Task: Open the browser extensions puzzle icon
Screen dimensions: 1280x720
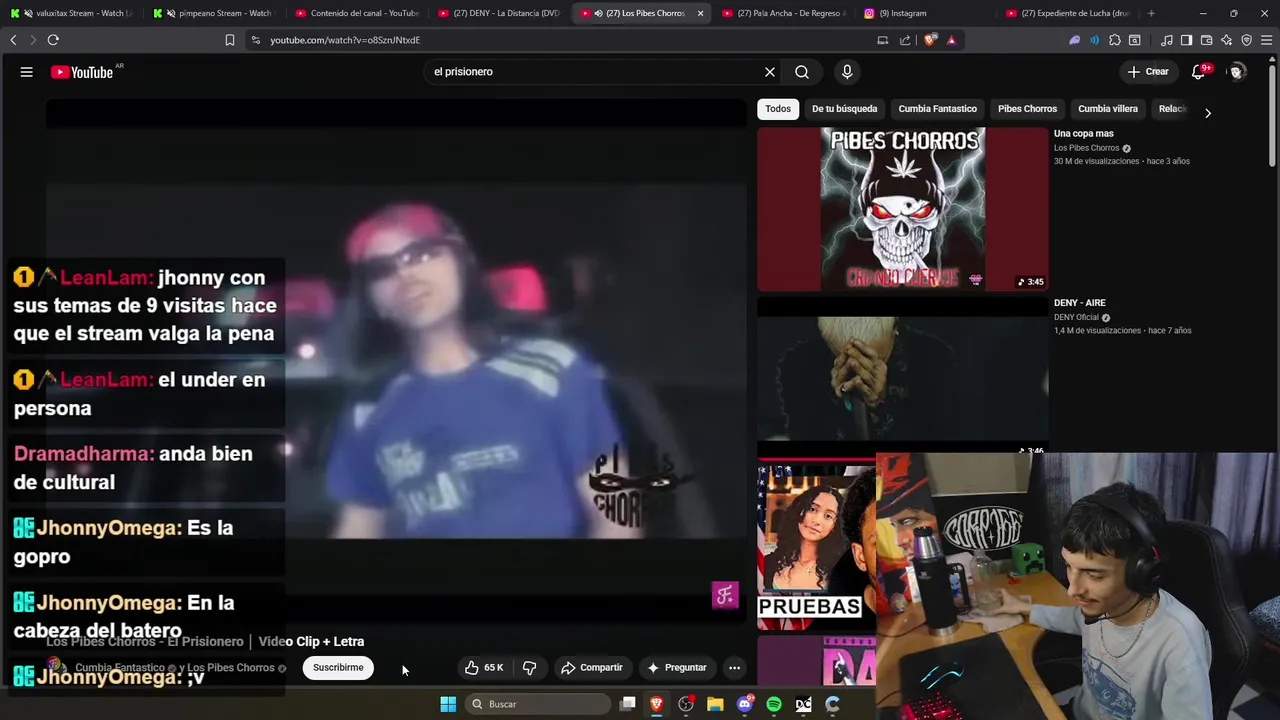Action: 1115,40
